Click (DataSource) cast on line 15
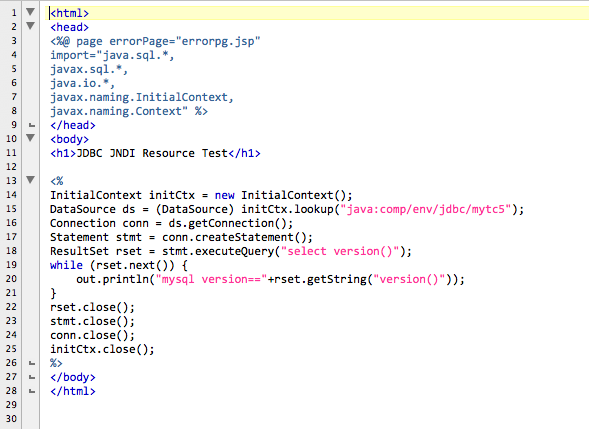589x429 pixels. (x=195, y=209)
